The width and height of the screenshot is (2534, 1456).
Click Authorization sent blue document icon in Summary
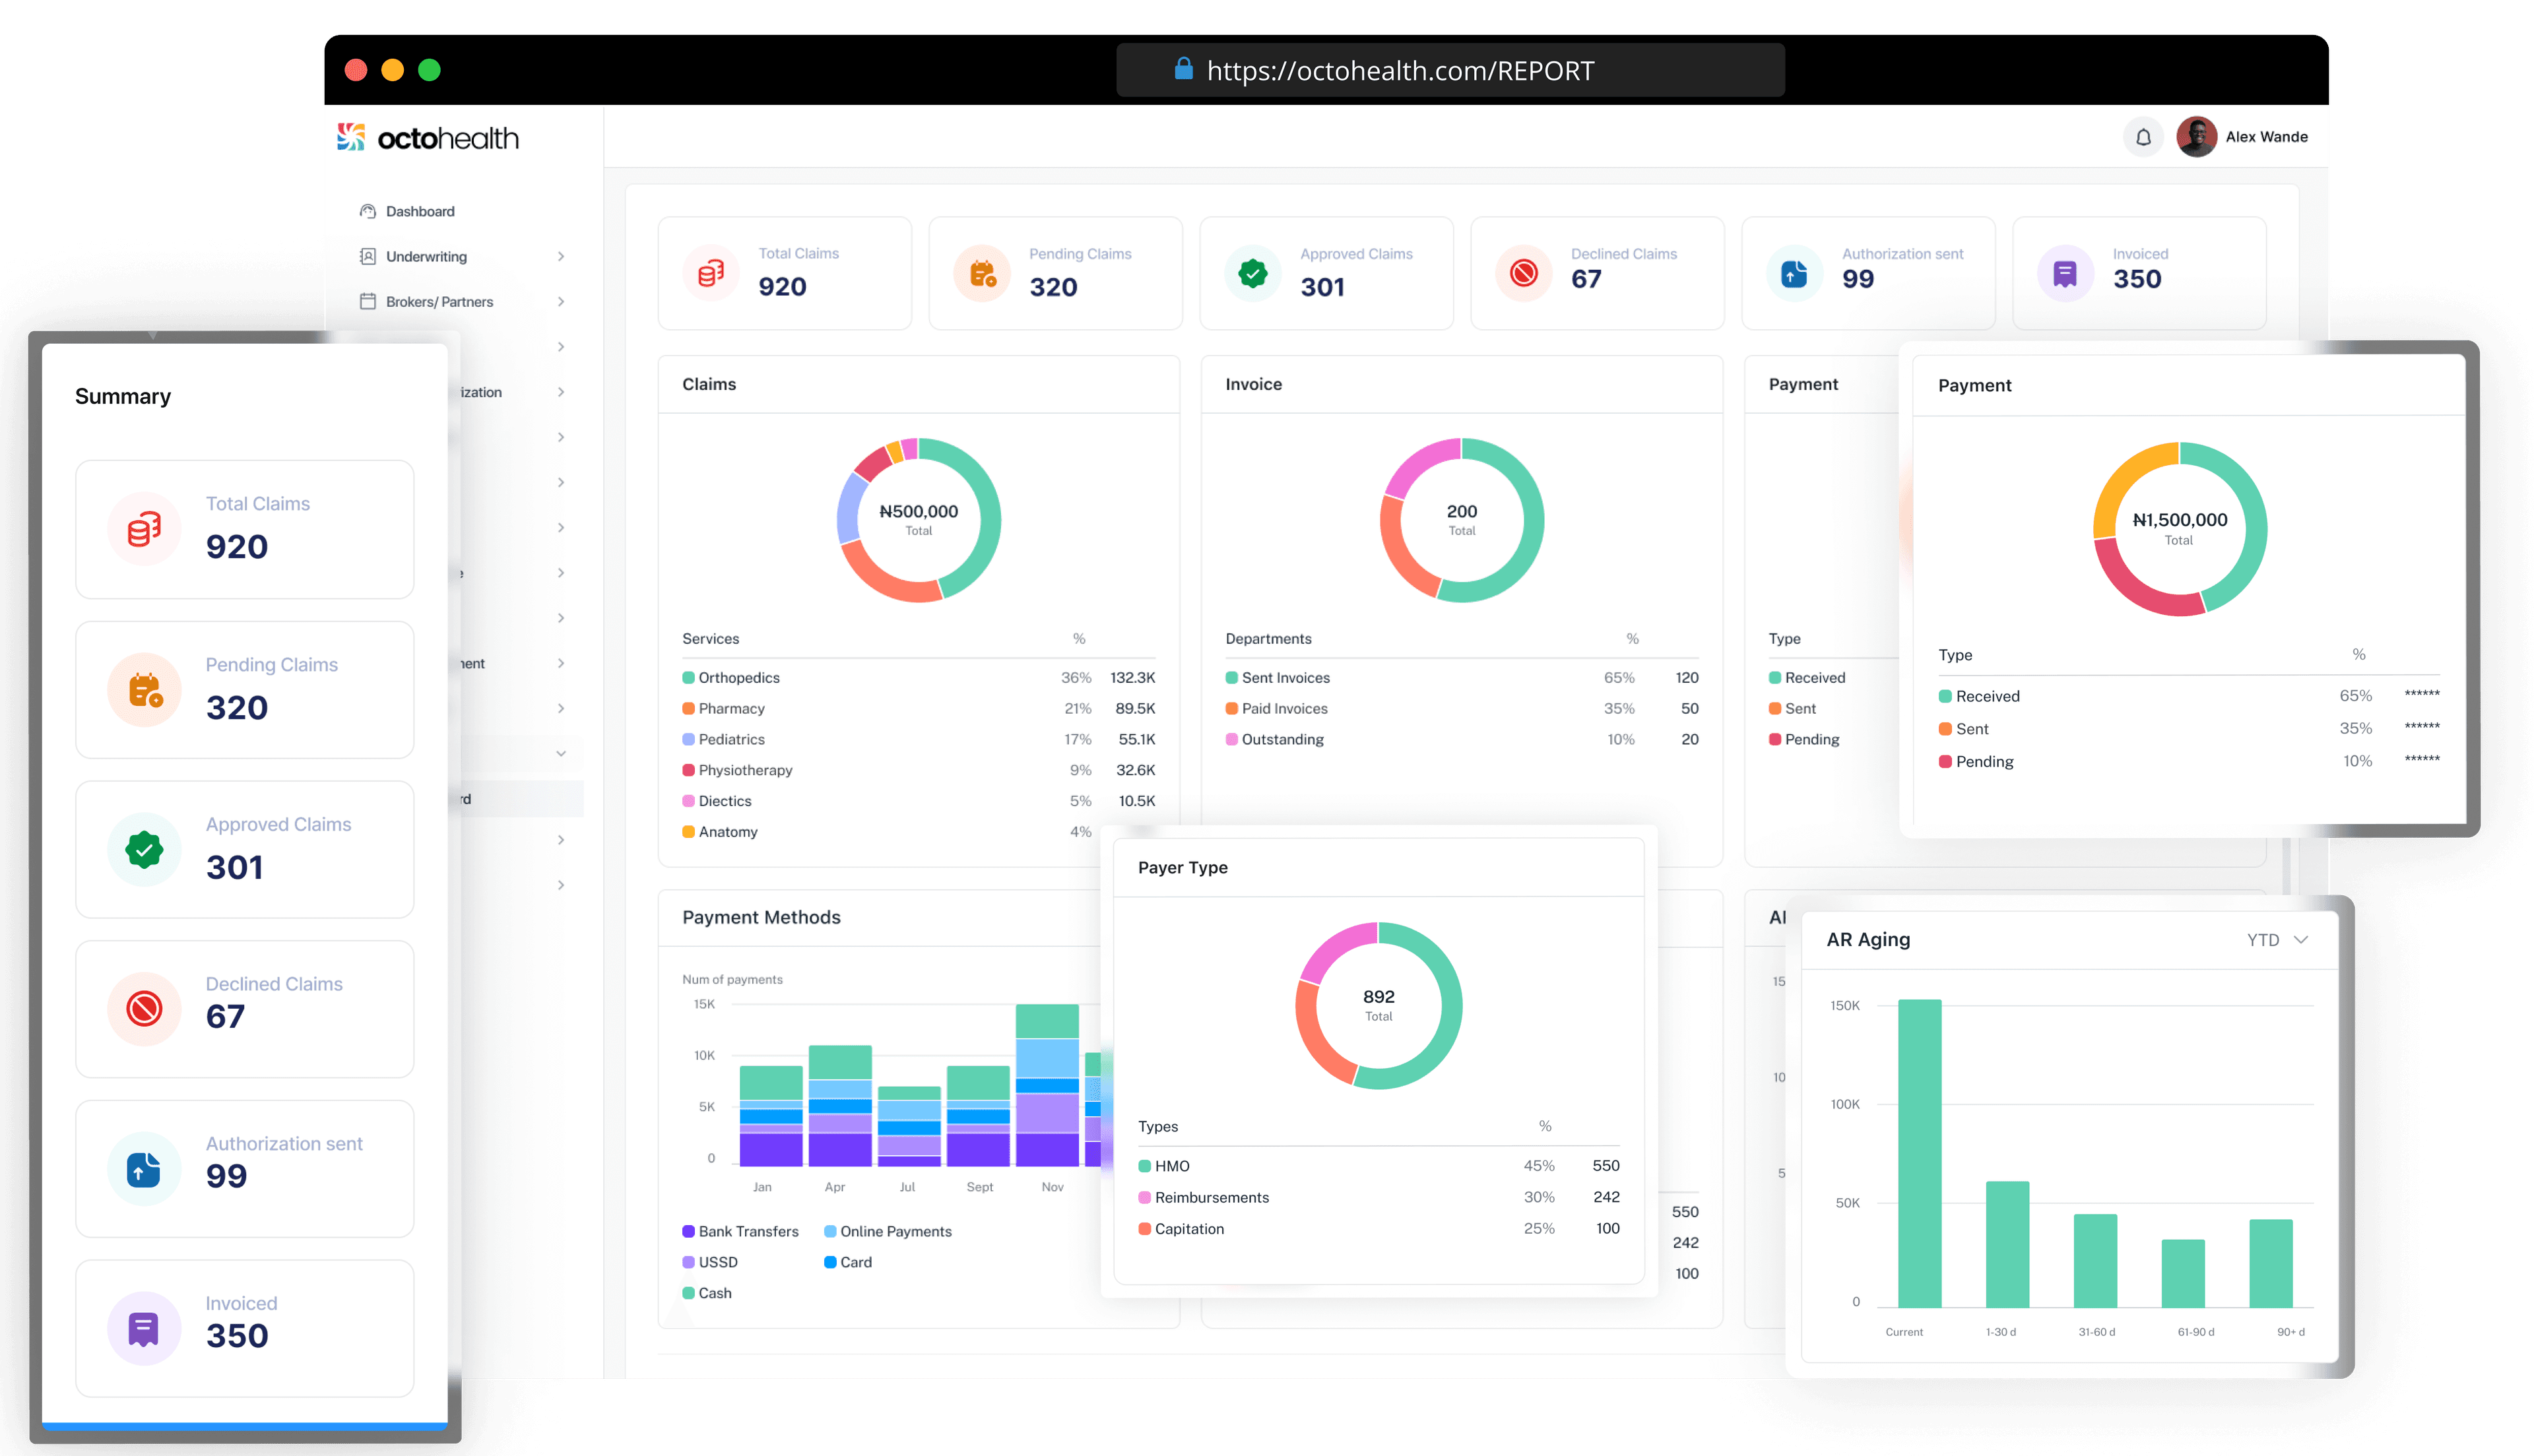(x=144, y=1169)
